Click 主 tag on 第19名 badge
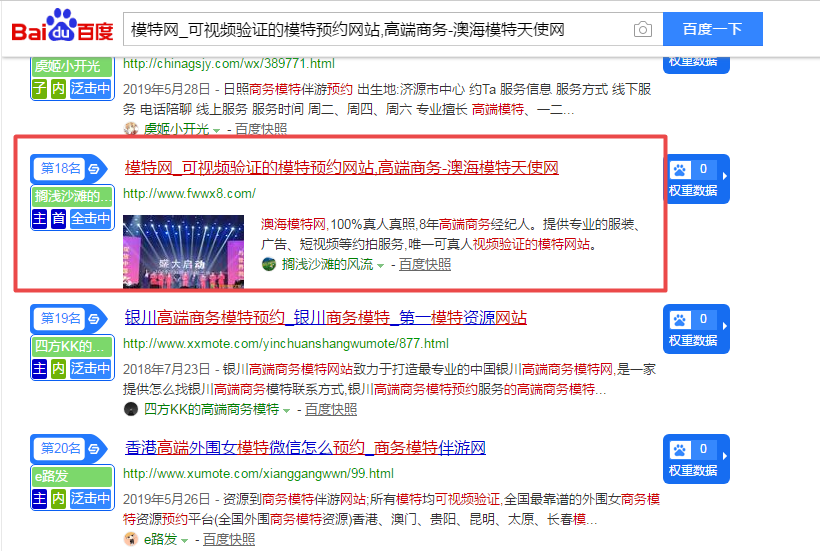 pos(40,369)
